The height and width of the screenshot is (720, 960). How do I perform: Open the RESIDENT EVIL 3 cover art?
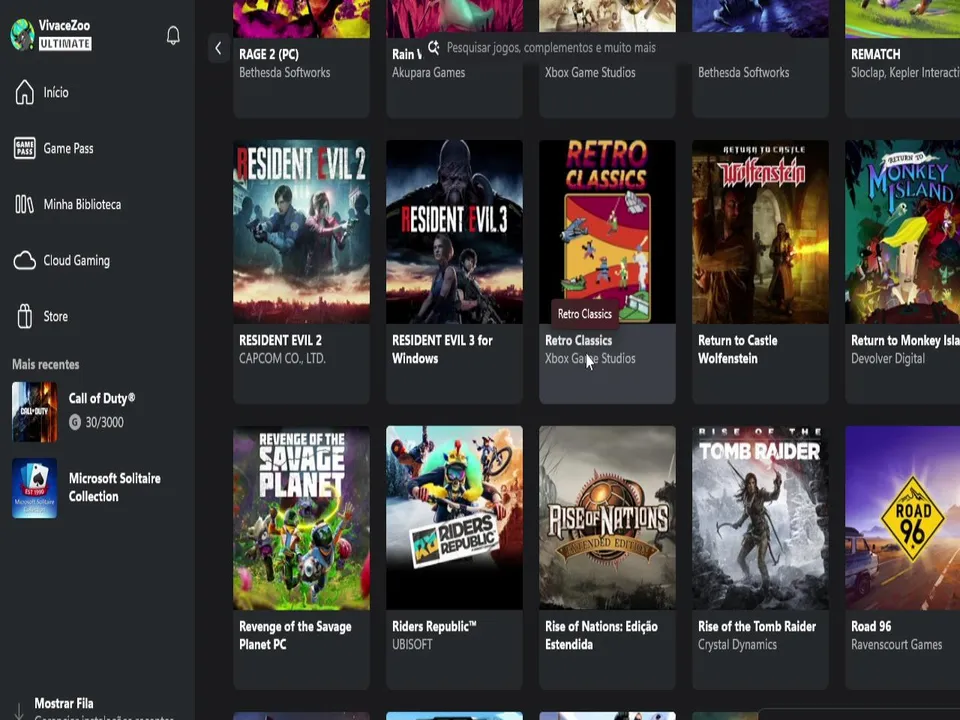454,232
